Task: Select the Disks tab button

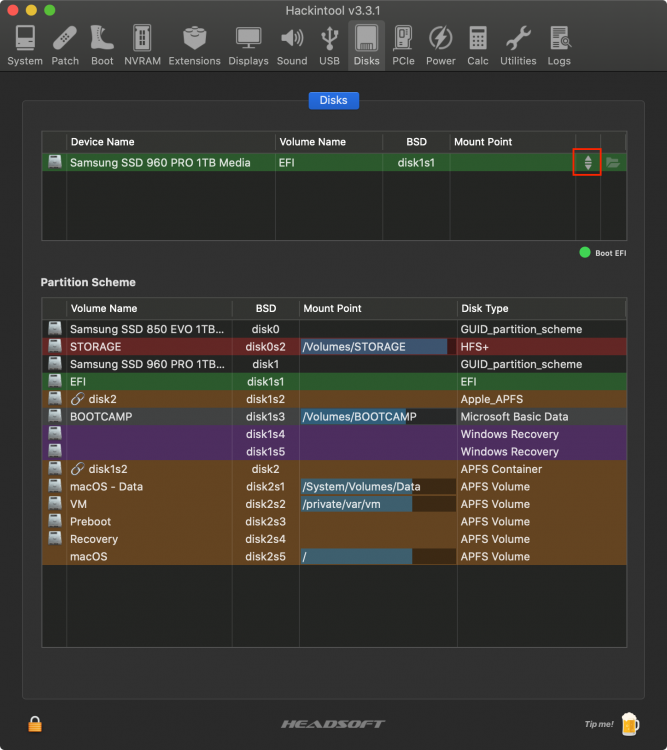Action: click(334, 100)
